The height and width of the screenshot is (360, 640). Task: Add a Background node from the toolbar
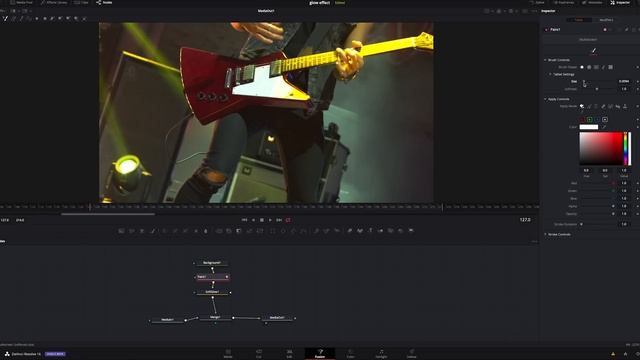[121, 231]
